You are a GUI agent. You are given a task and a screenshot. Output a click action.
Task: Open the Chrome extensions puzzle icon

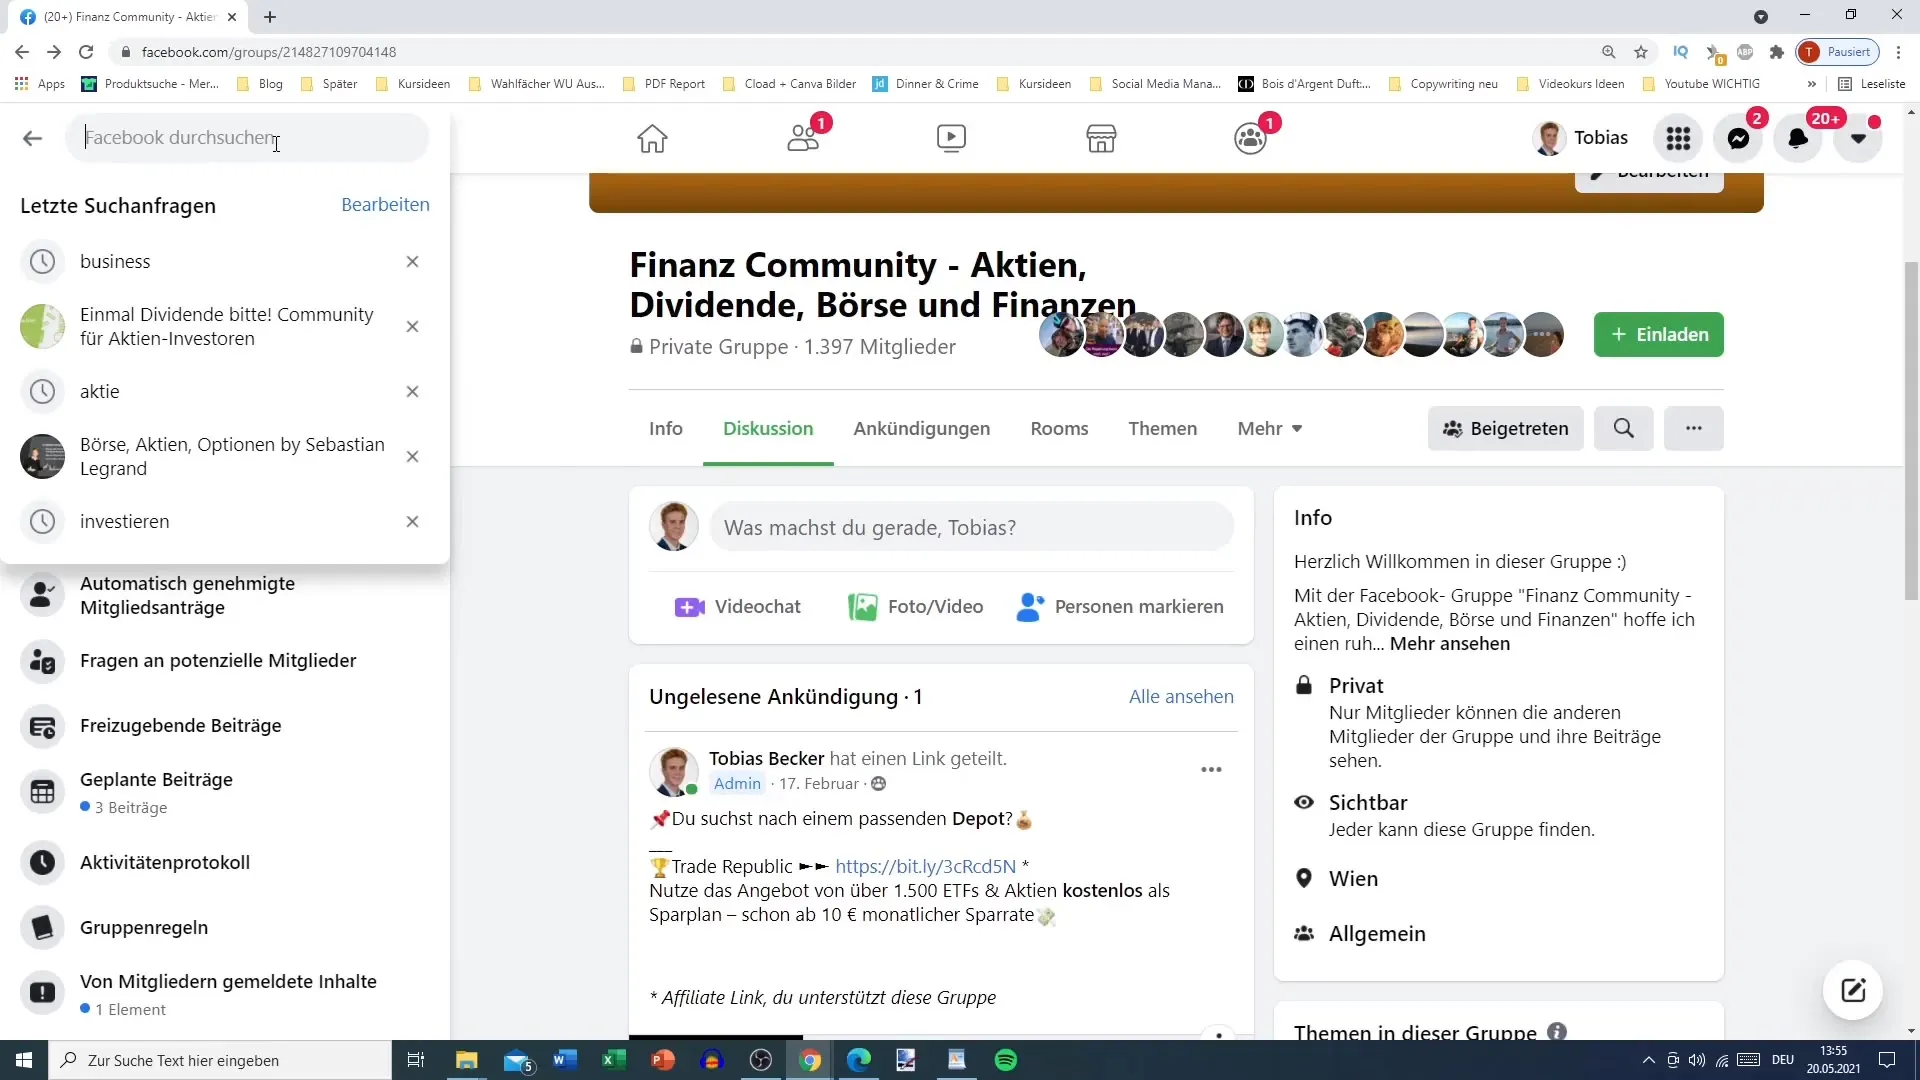(x=1776, y=52)
